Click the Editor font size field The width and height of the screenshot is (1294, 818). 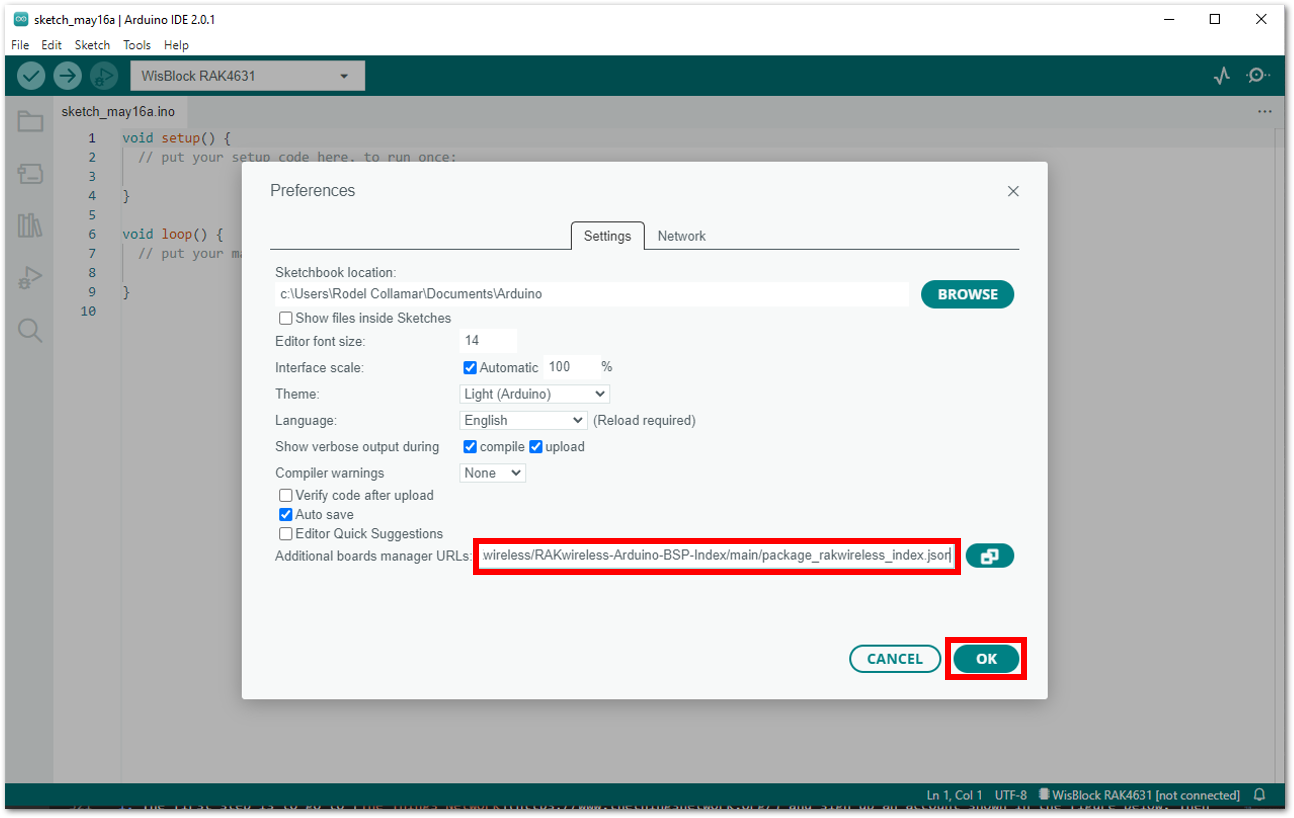[x=488, y=341]
